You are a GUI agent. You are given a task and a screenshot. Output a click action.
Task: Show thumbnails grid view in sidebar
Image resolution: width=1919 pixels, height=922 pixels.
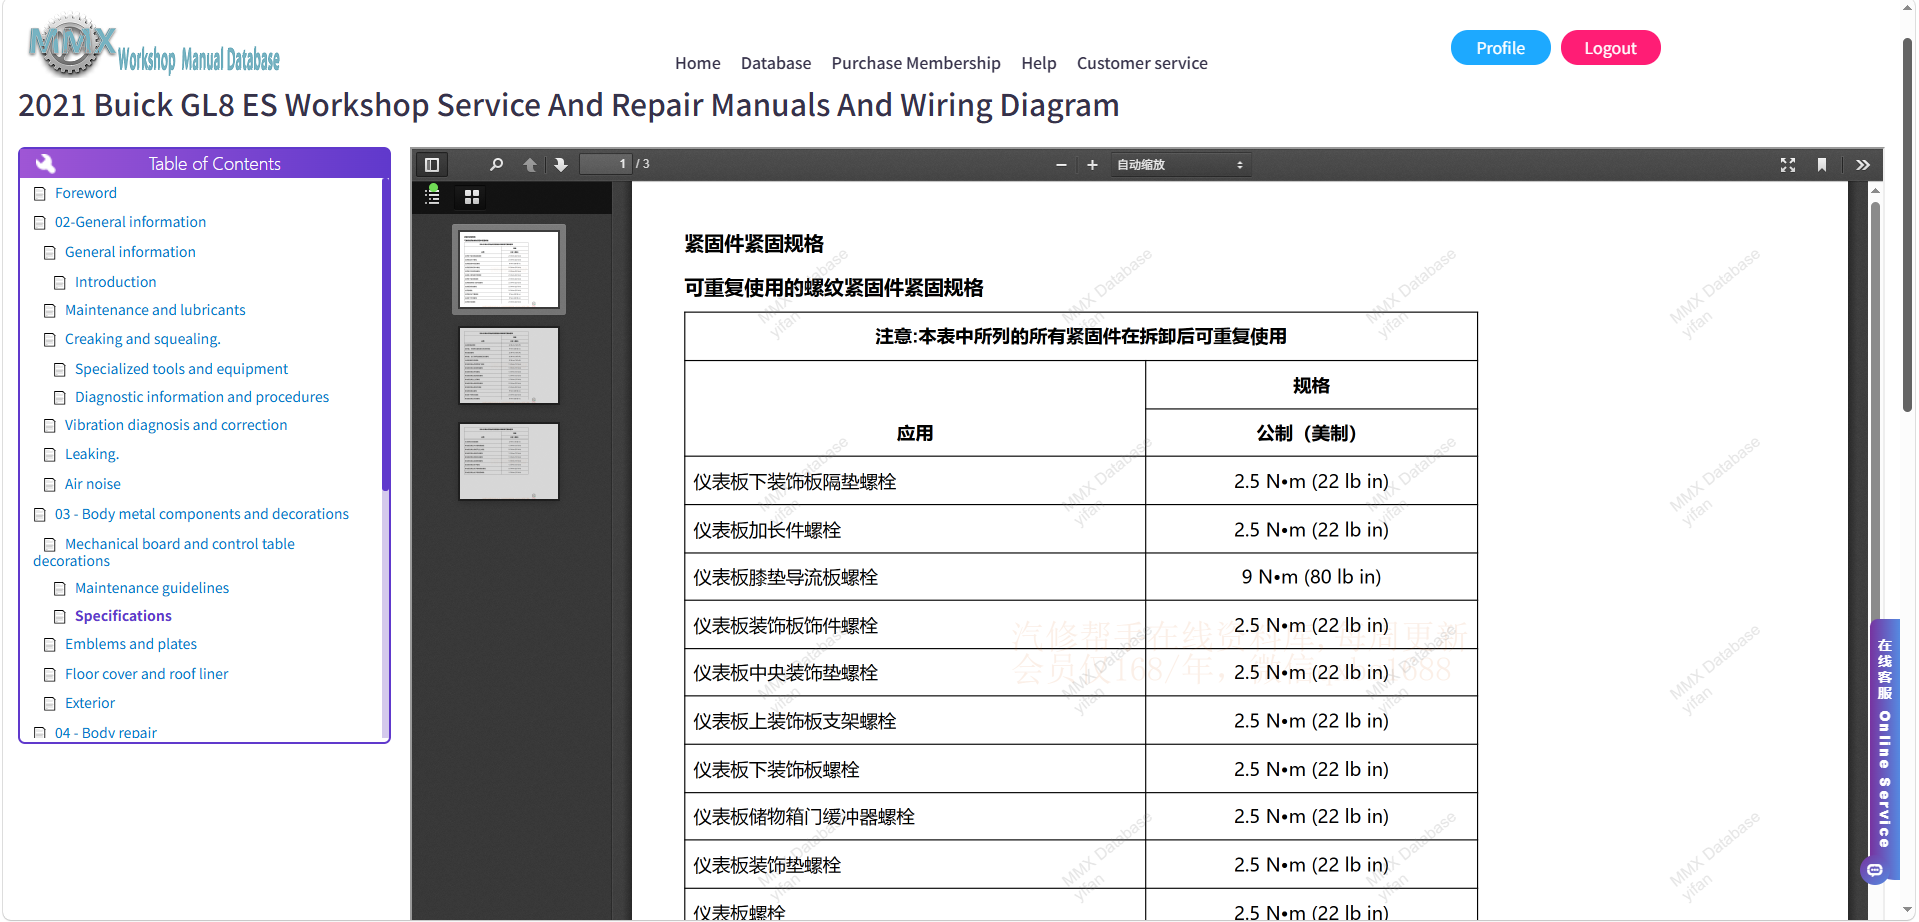click(472, 197)
